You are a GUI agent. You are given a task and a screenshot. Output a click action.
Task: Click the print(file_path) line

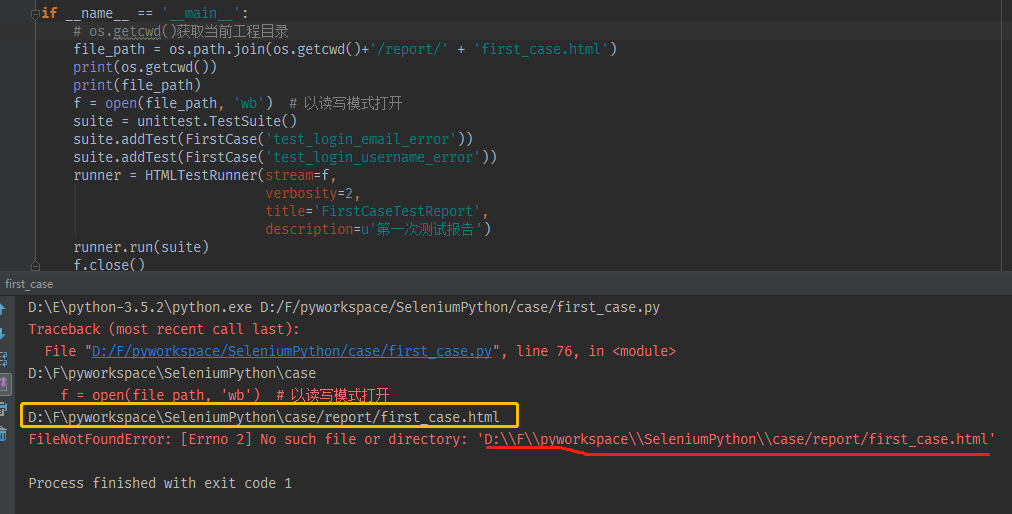(x=137, y=85)
